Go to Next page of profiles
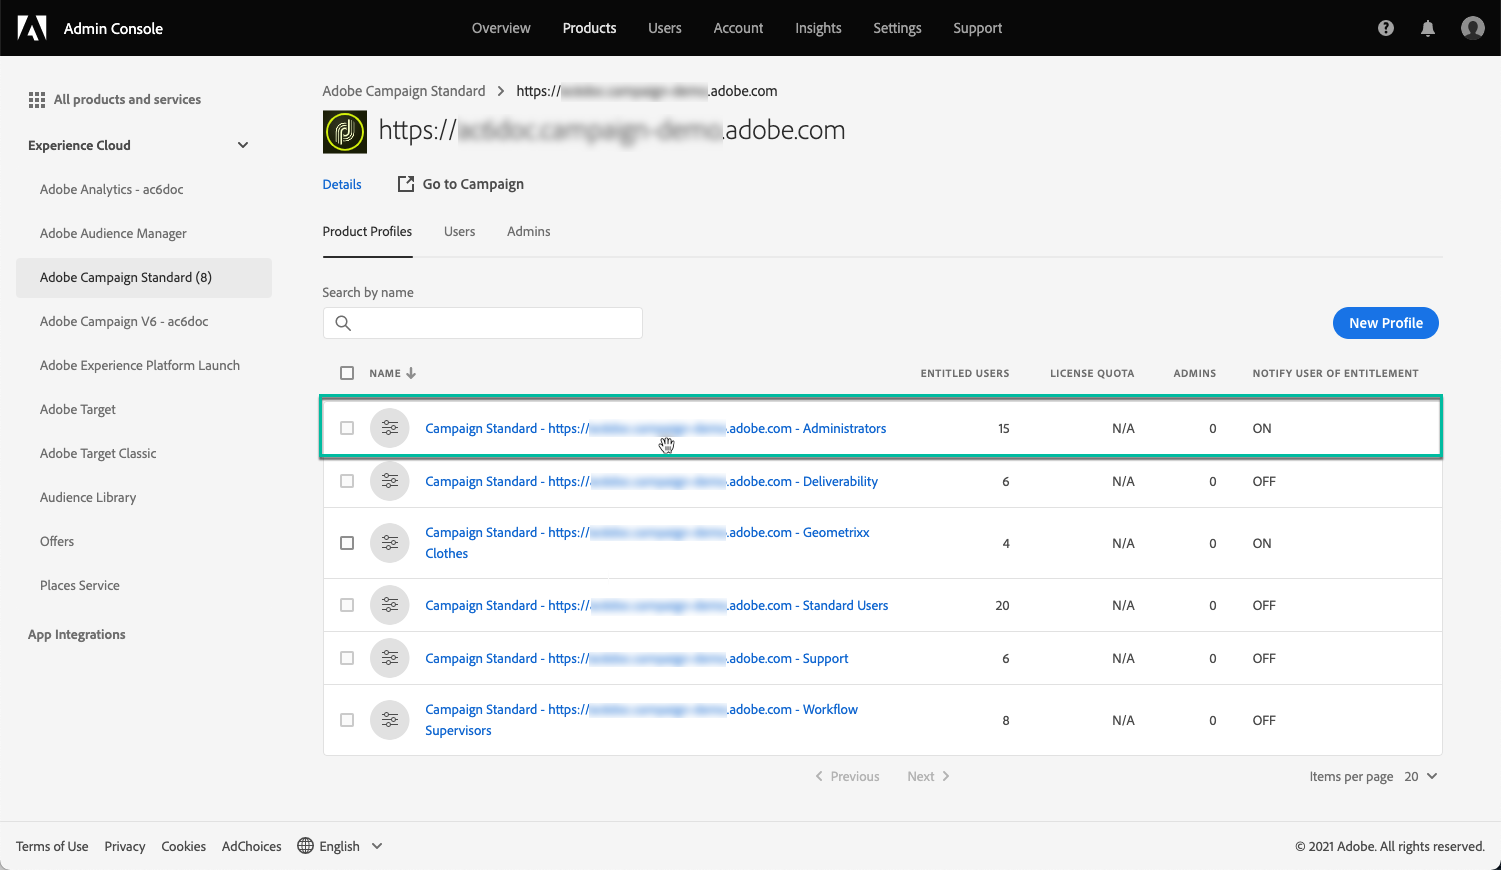The image size is (1501, 870). coord(928,776)
